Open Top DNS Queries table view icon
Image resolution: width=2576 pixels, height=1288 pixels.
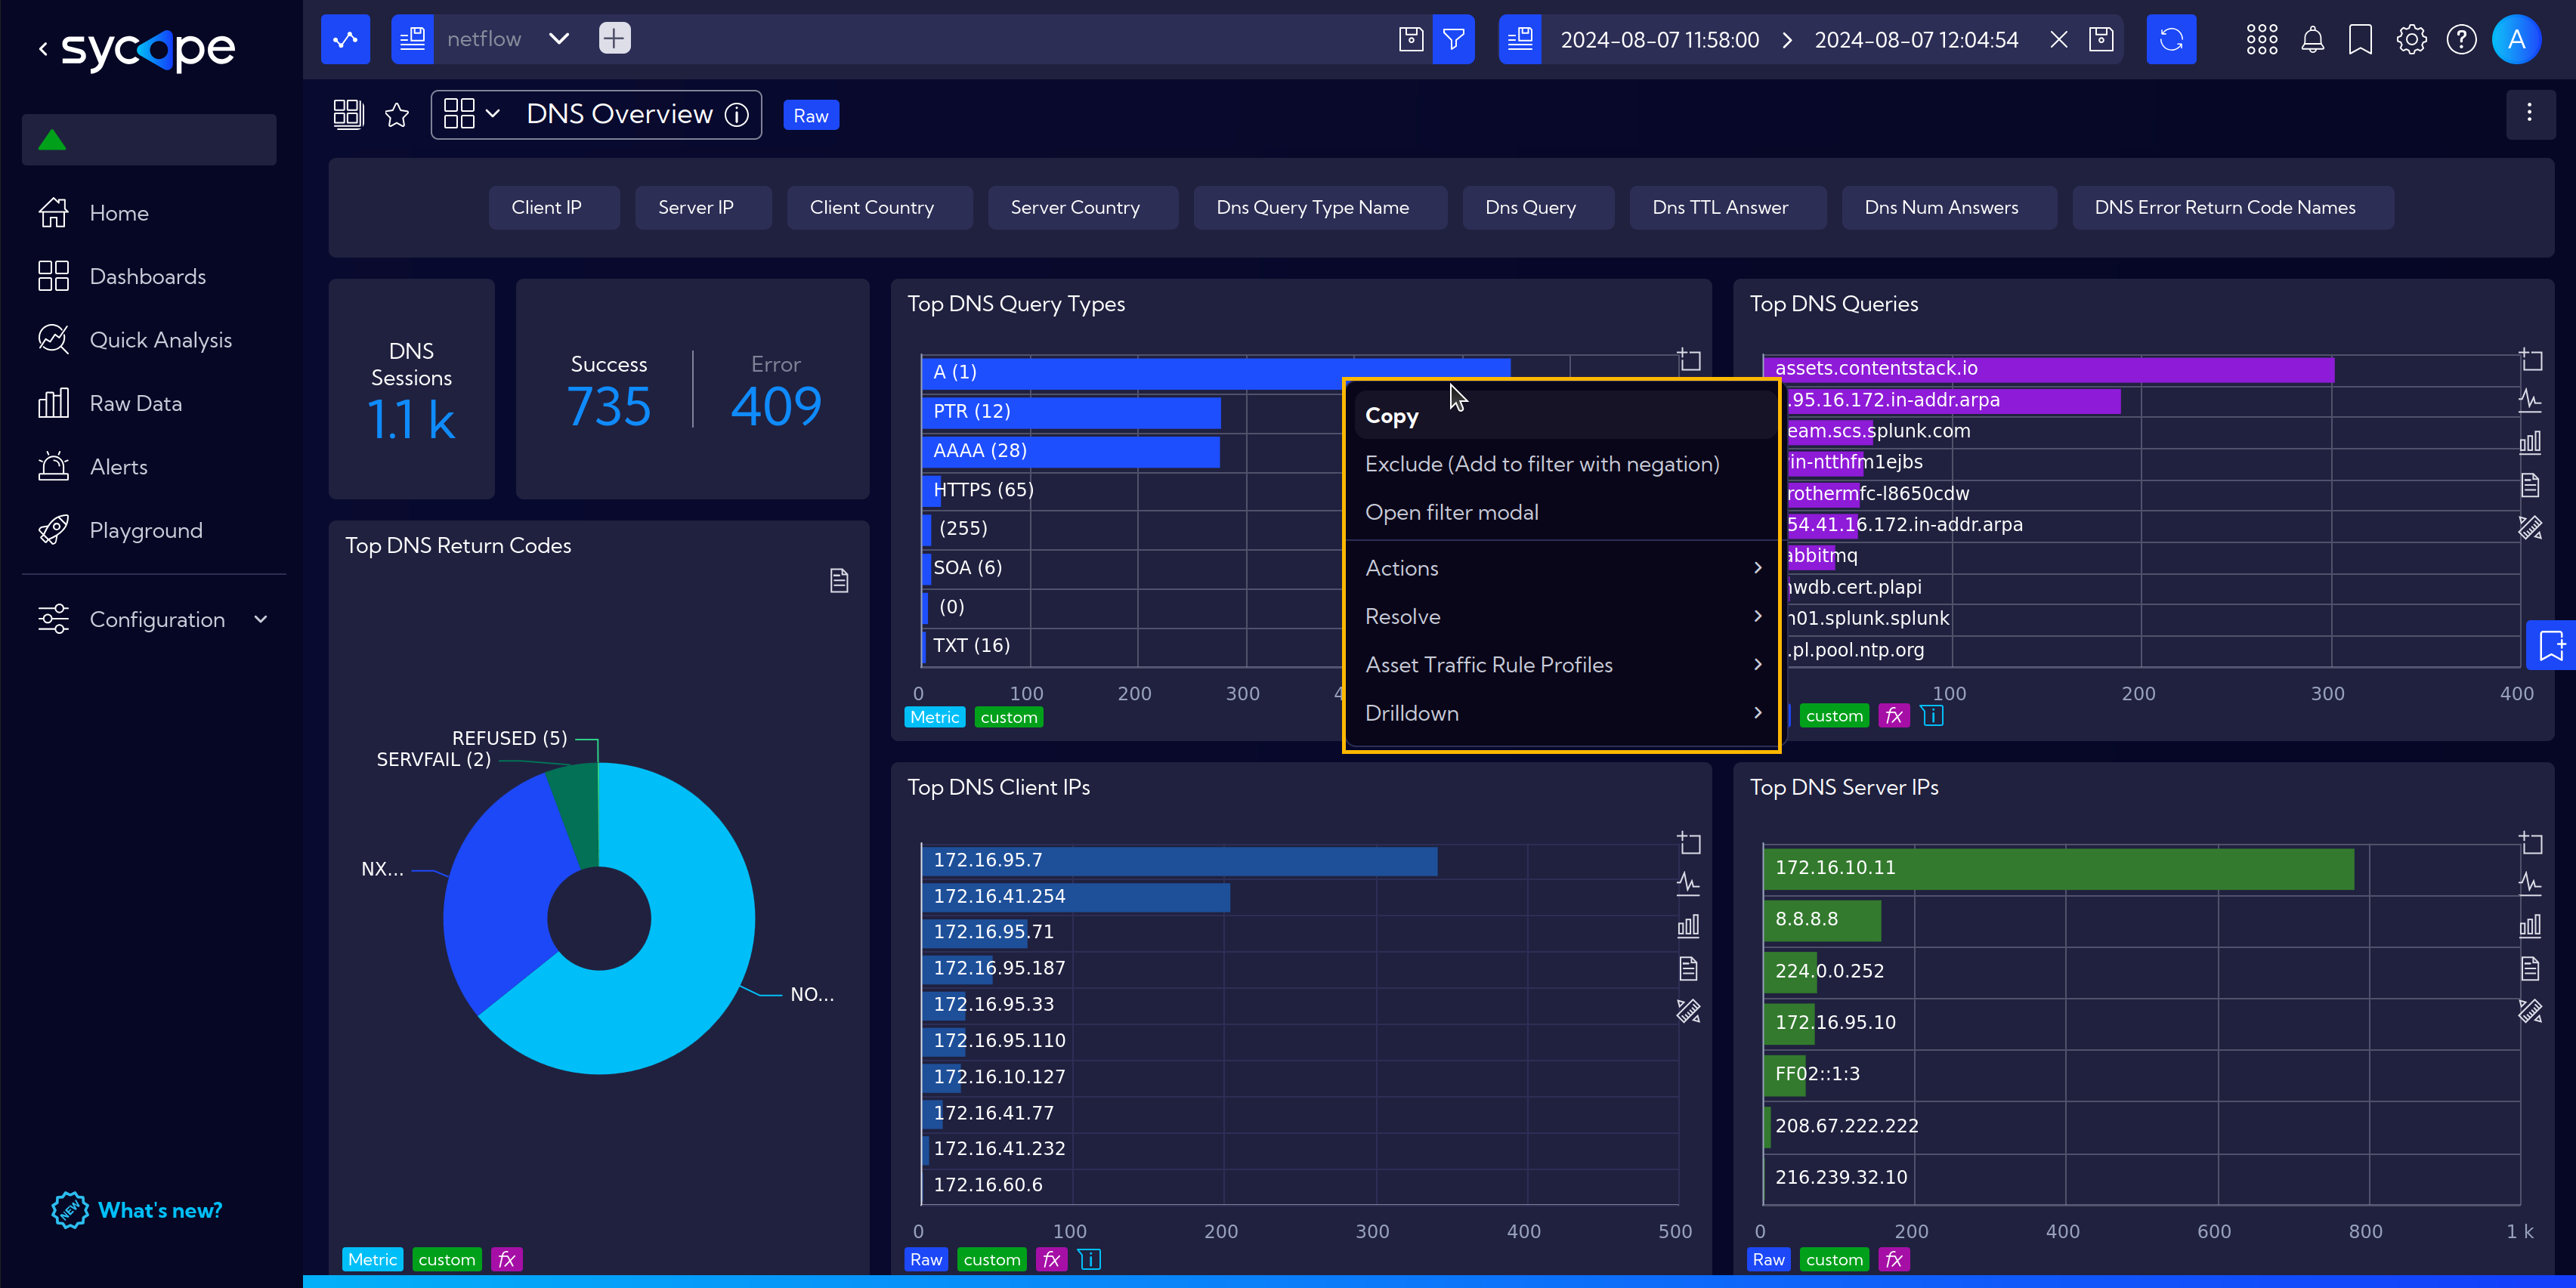(2529, 486)
